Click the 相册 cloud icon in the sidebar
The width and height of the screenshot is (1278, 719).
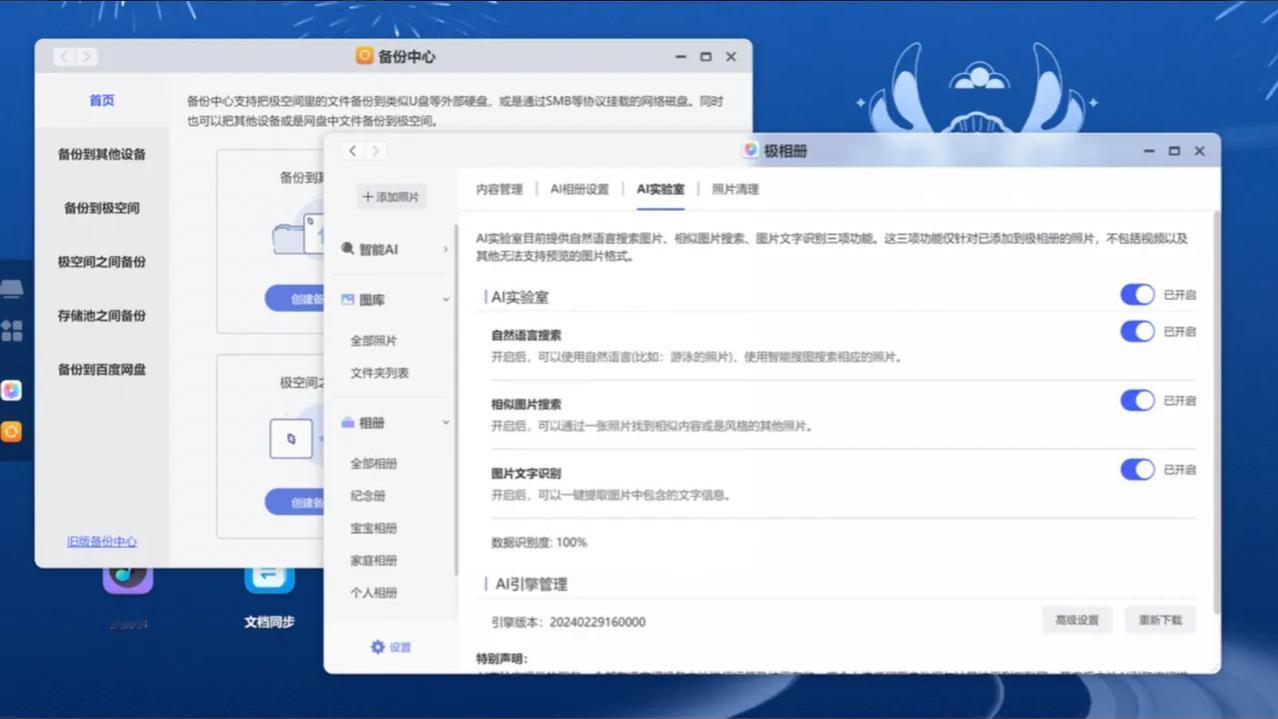pos(348,423)
